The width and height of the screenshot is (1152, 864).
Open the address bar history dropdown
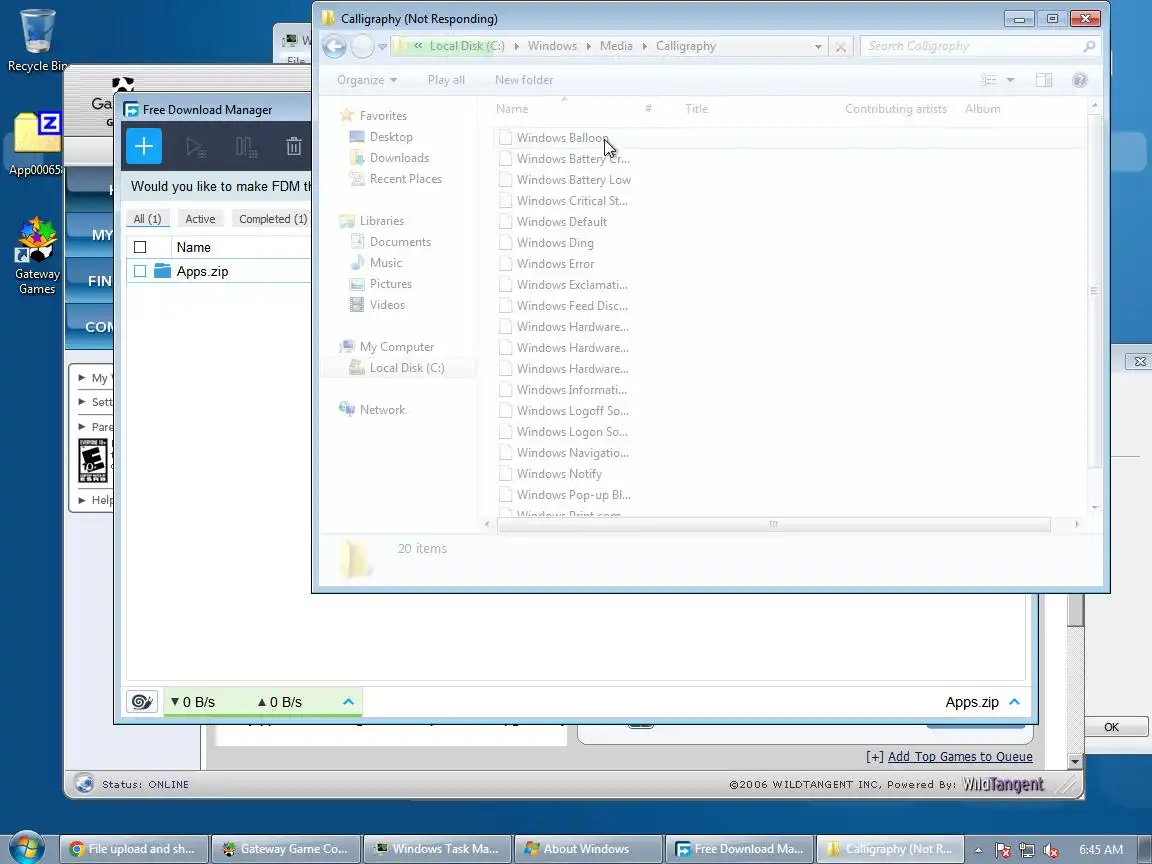click(818, 46)
